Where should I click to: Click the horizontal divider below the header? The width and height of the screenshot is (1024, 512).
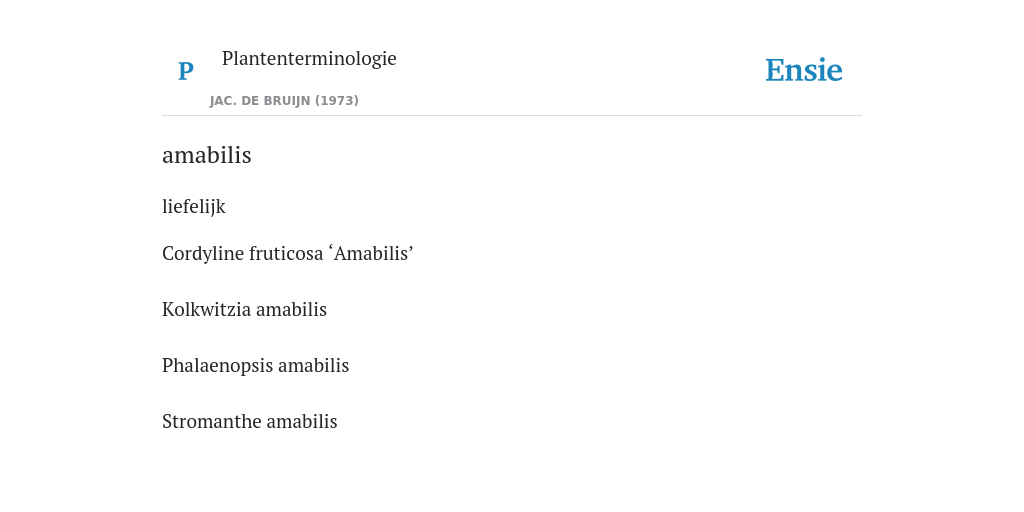pyautogui.click(x=512, y=116)
